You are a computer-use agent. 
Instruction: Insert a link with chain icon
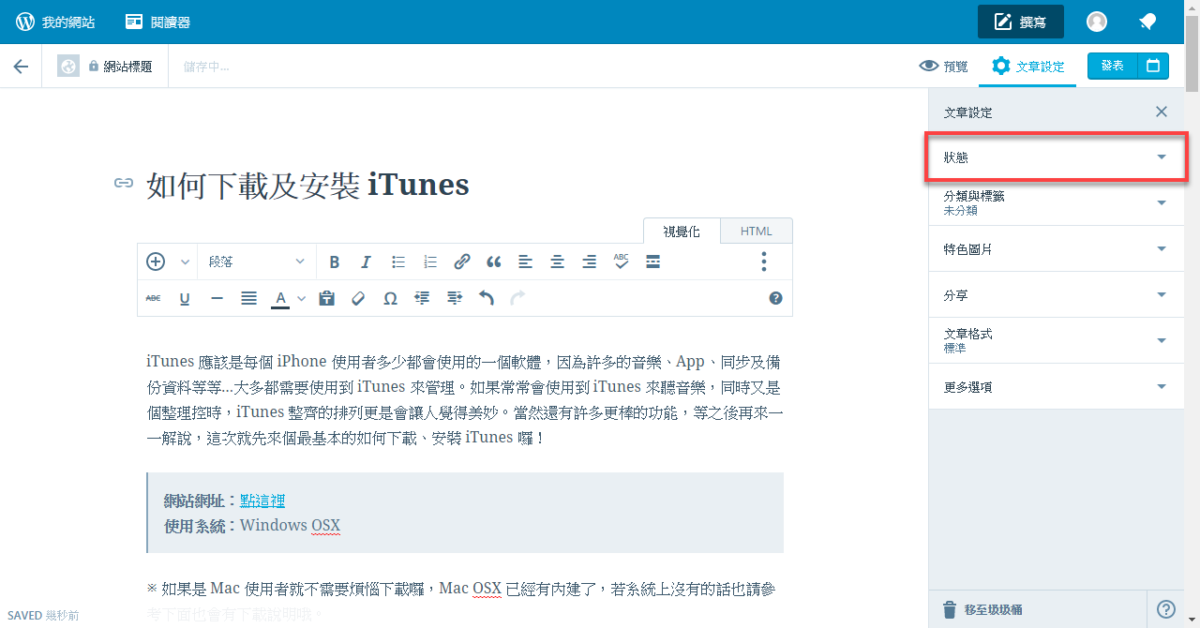click(x=462, y=262)
